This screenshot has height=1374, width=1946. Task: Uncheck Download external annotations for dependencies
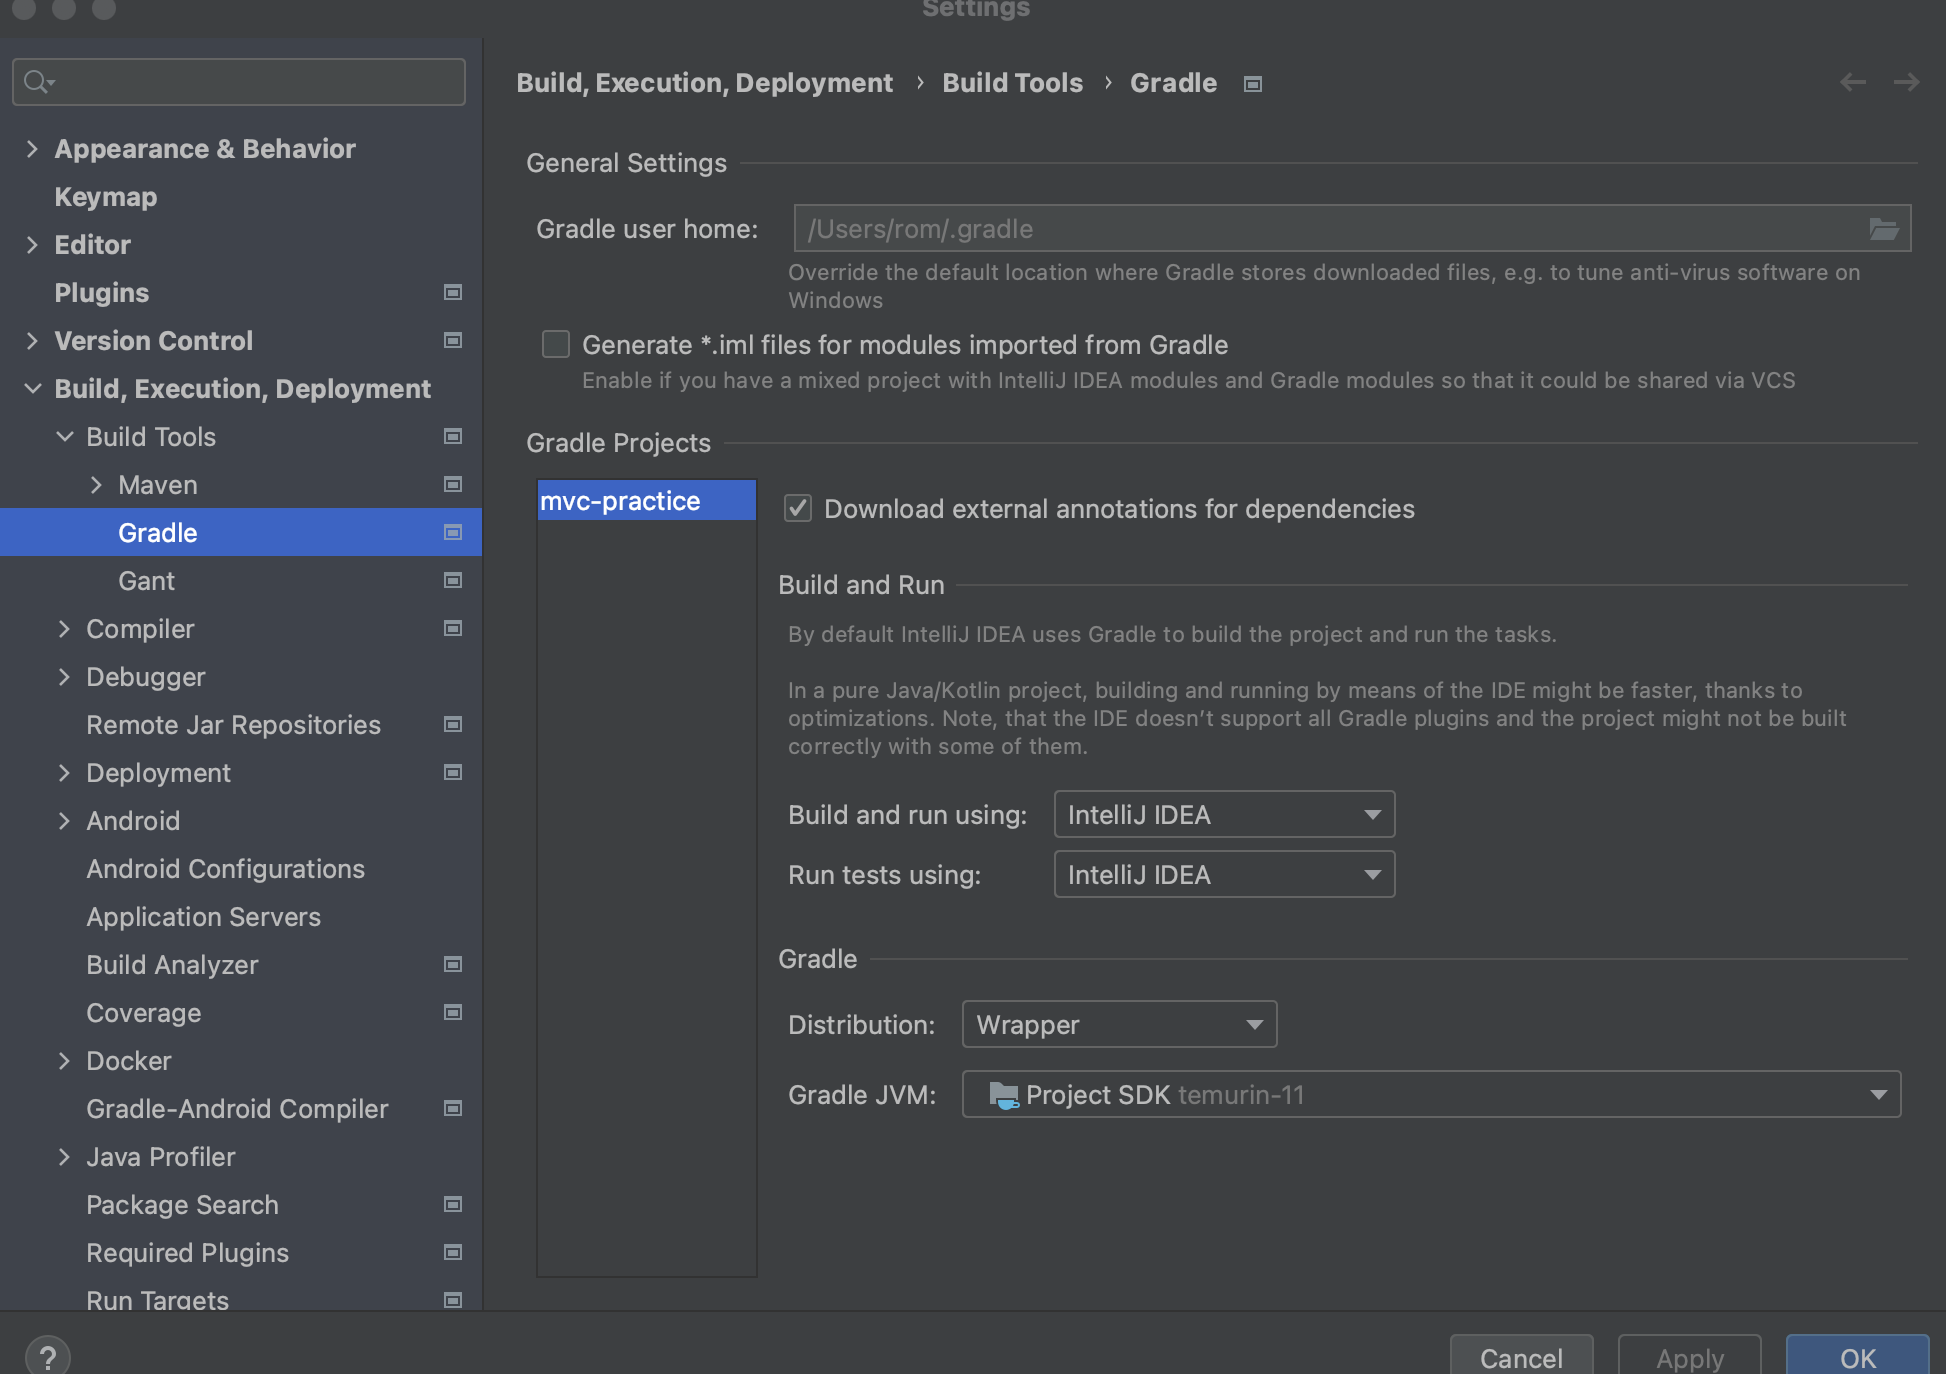(798, 508)
